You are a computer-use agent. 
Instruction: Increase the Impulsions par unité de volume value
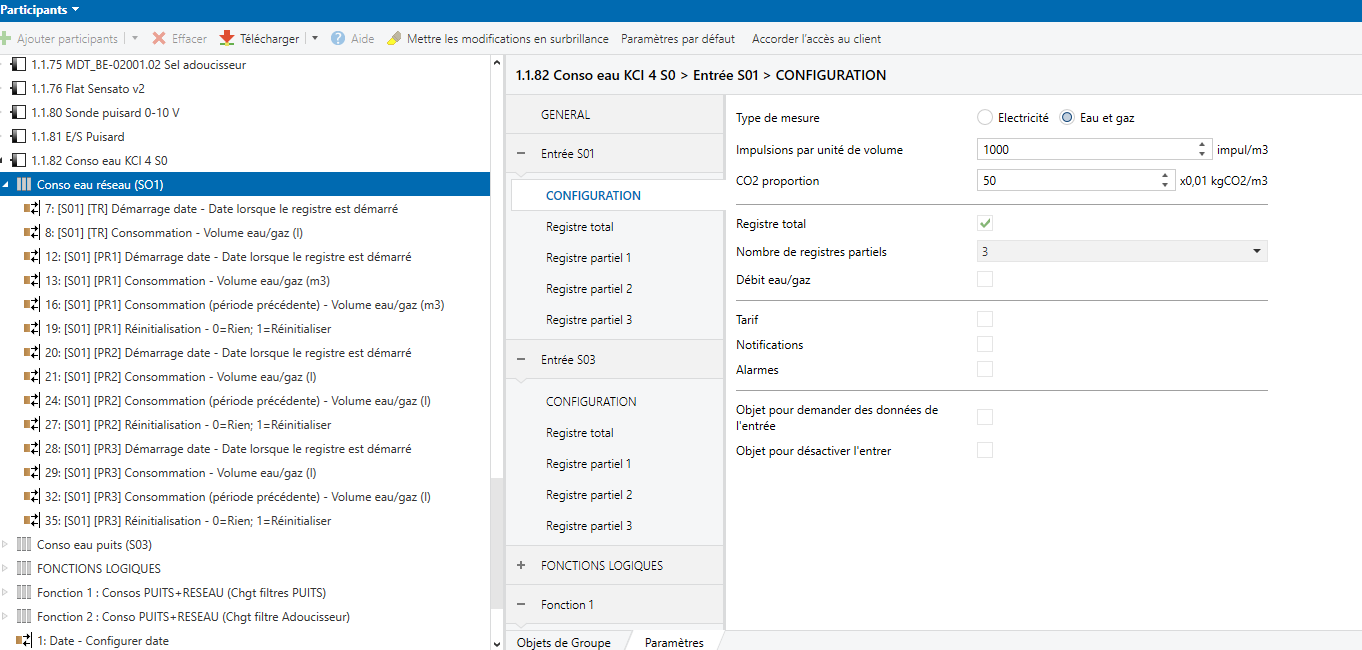point(1201,145)
